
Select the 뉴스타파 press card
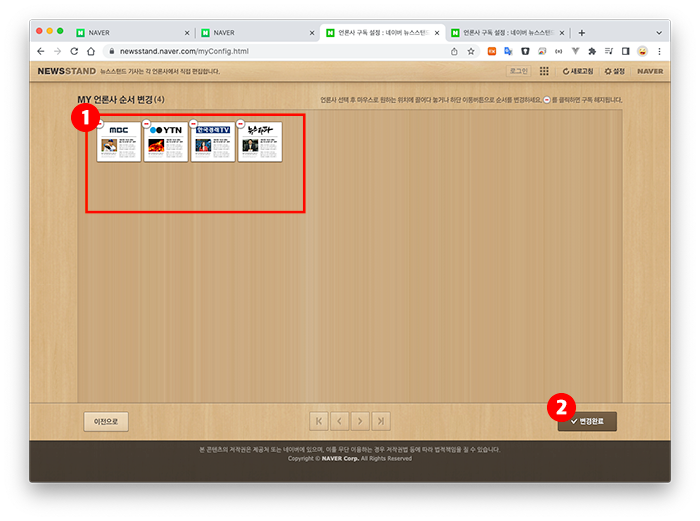260,142
